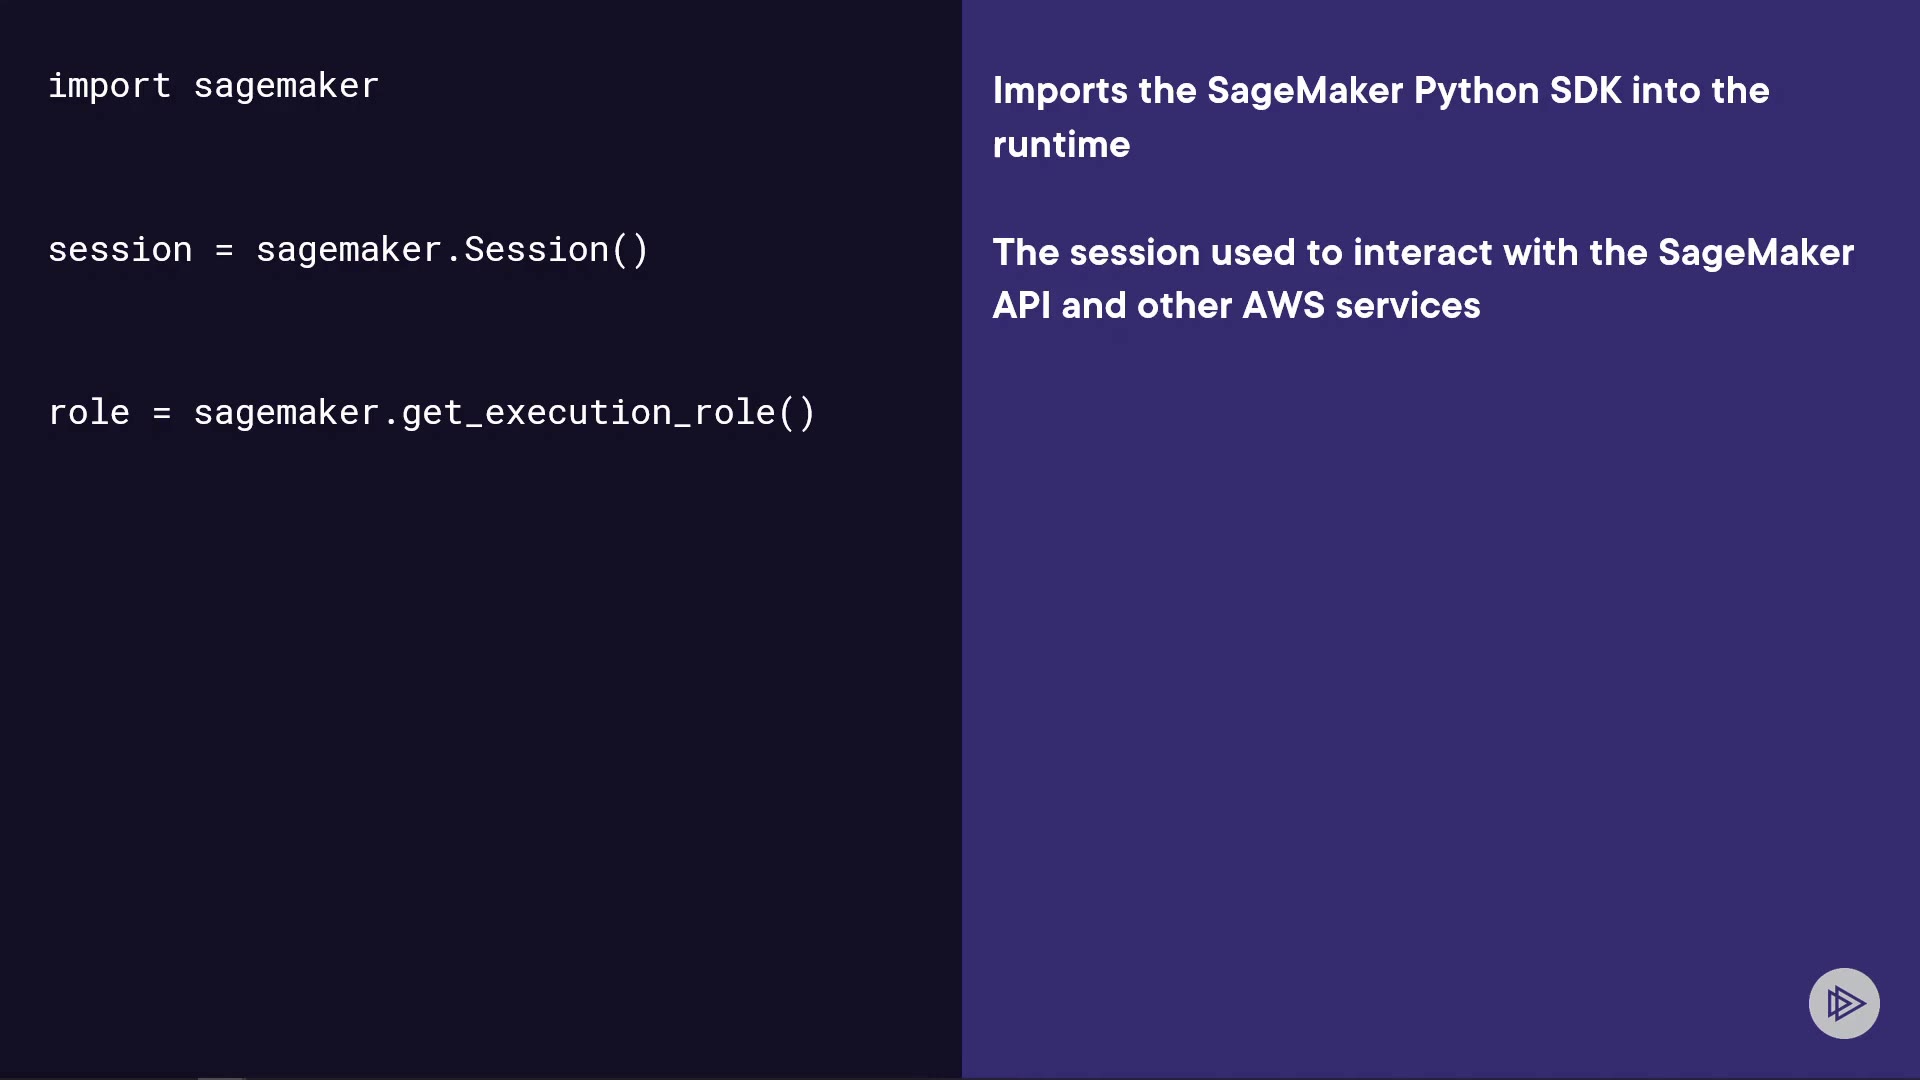Click the "sagemaker.Session()" constructor call
The image size is (1920, 1080).
point(452,250)
